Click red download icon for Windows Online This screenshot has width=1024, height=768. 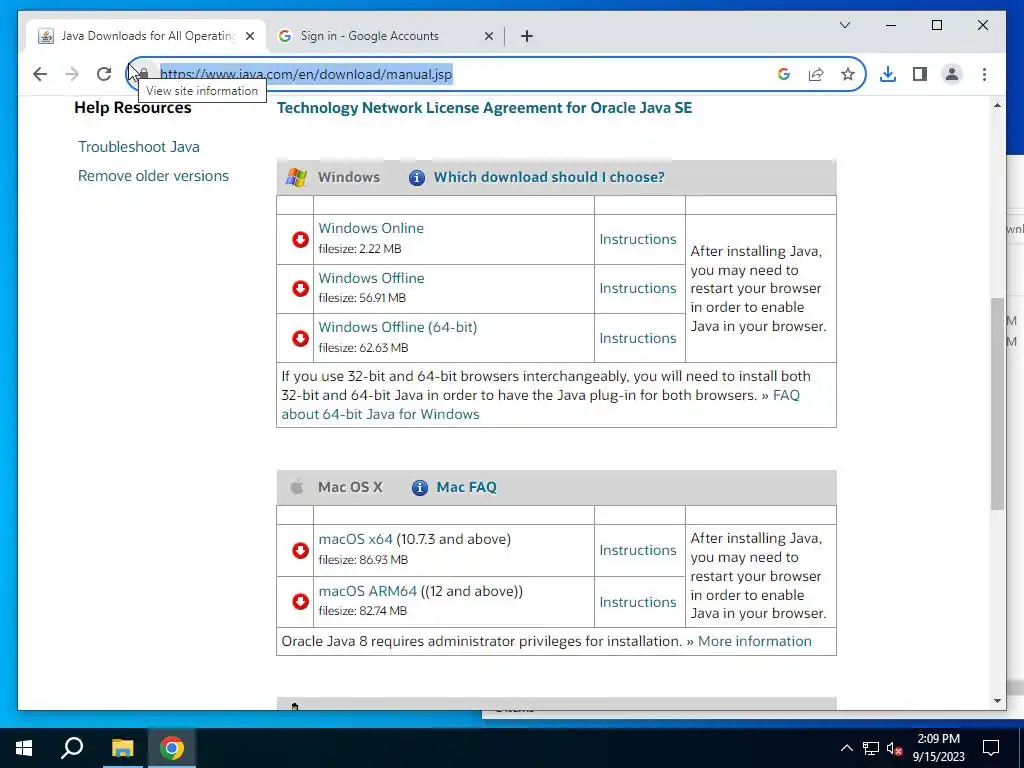click(300, 240)
